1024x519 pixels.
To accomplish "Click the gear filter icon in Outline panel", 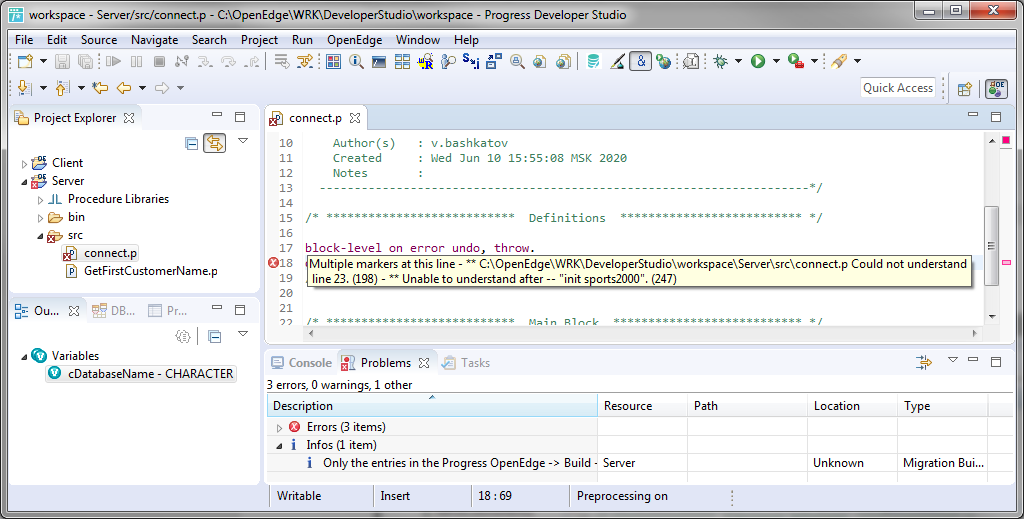I will coord(183,337).
